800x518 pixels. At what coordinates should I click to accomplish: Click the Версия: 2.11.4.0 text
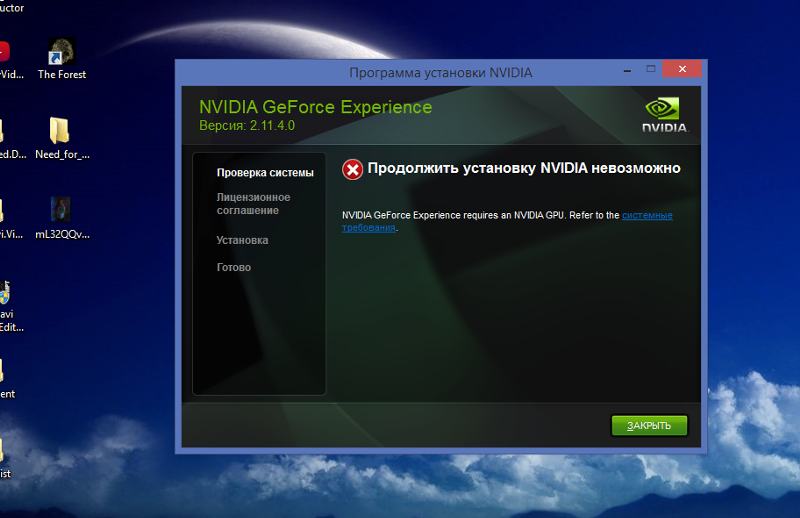point(247,126)
